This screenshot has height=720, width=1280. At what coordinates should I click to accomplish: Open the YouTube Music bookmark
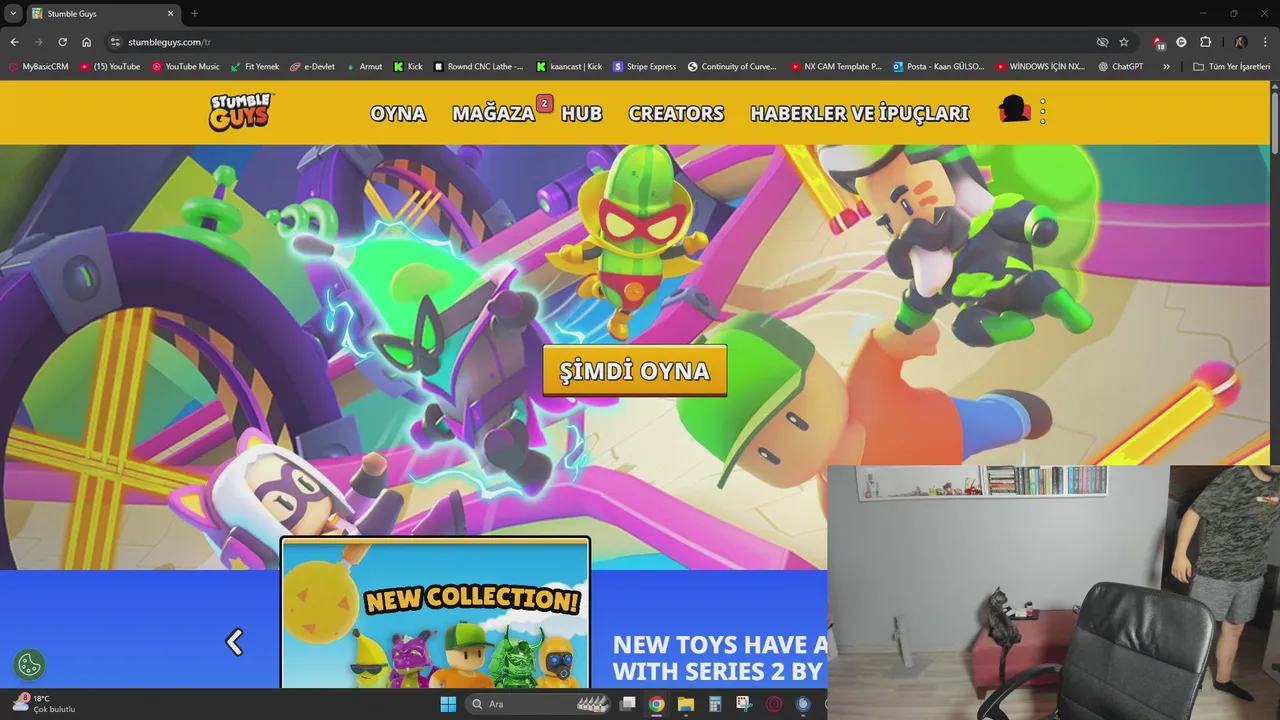point(186,67)
